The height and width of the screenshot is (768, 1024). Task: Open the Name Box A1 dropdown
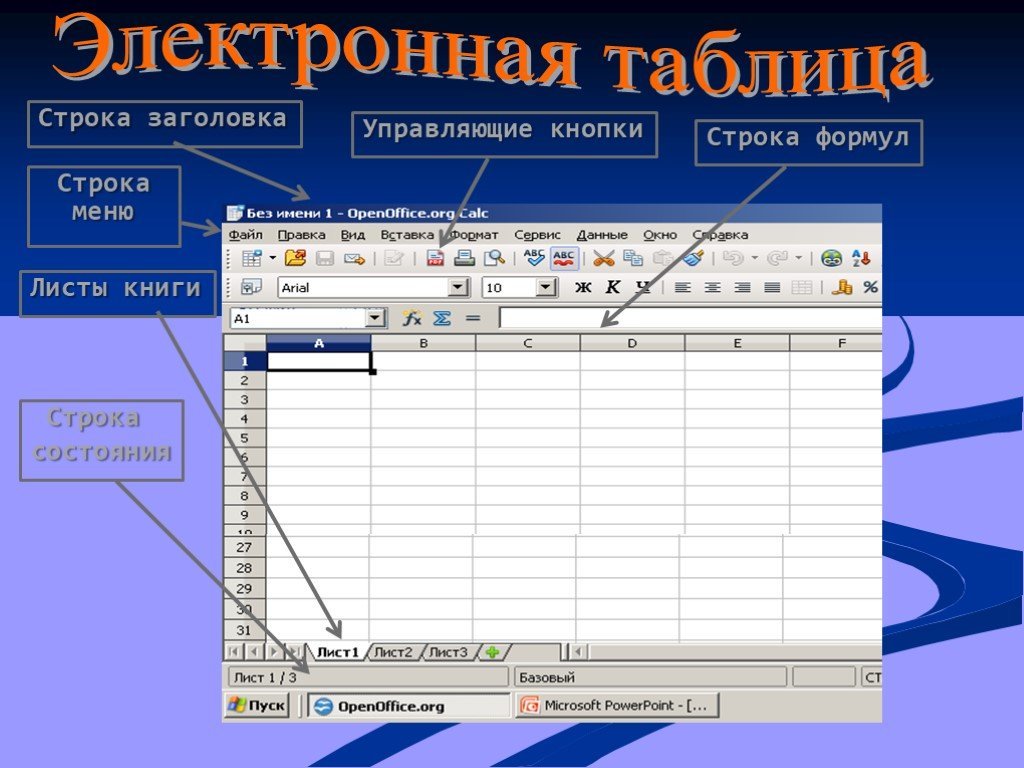[x=375, y=318]
